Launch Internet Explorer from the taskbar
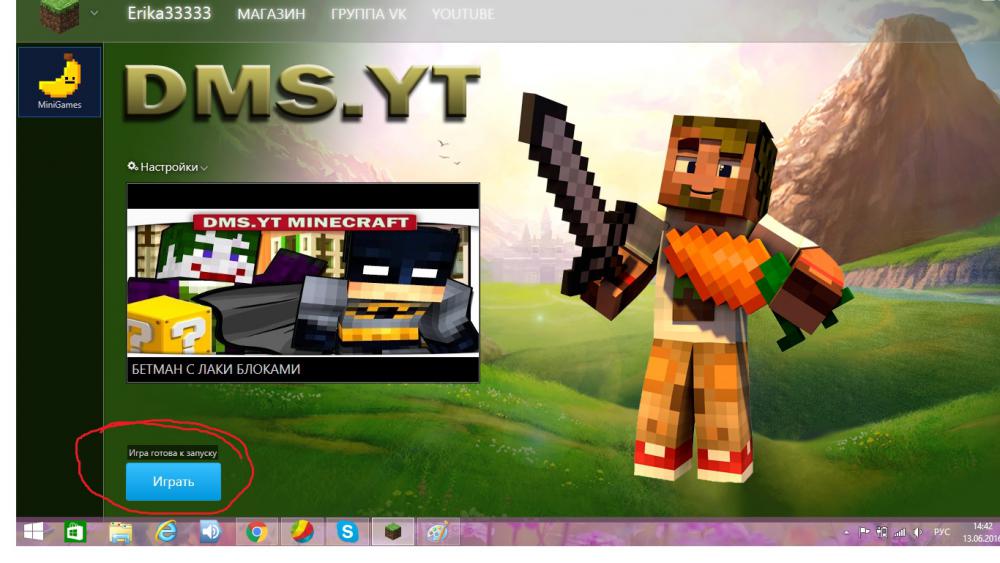This screenshot has height=563, width=1000. 166,533
